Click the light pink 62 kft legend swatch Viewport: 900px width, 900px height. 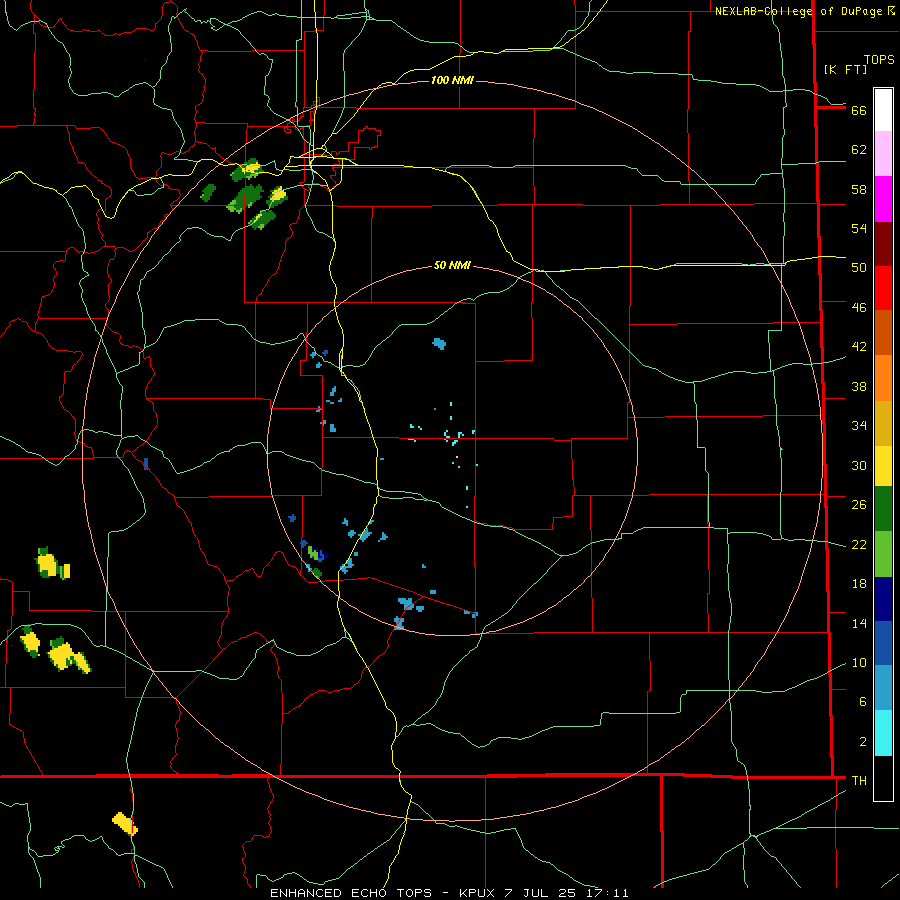pyautogui.click(x=883, y=153)
